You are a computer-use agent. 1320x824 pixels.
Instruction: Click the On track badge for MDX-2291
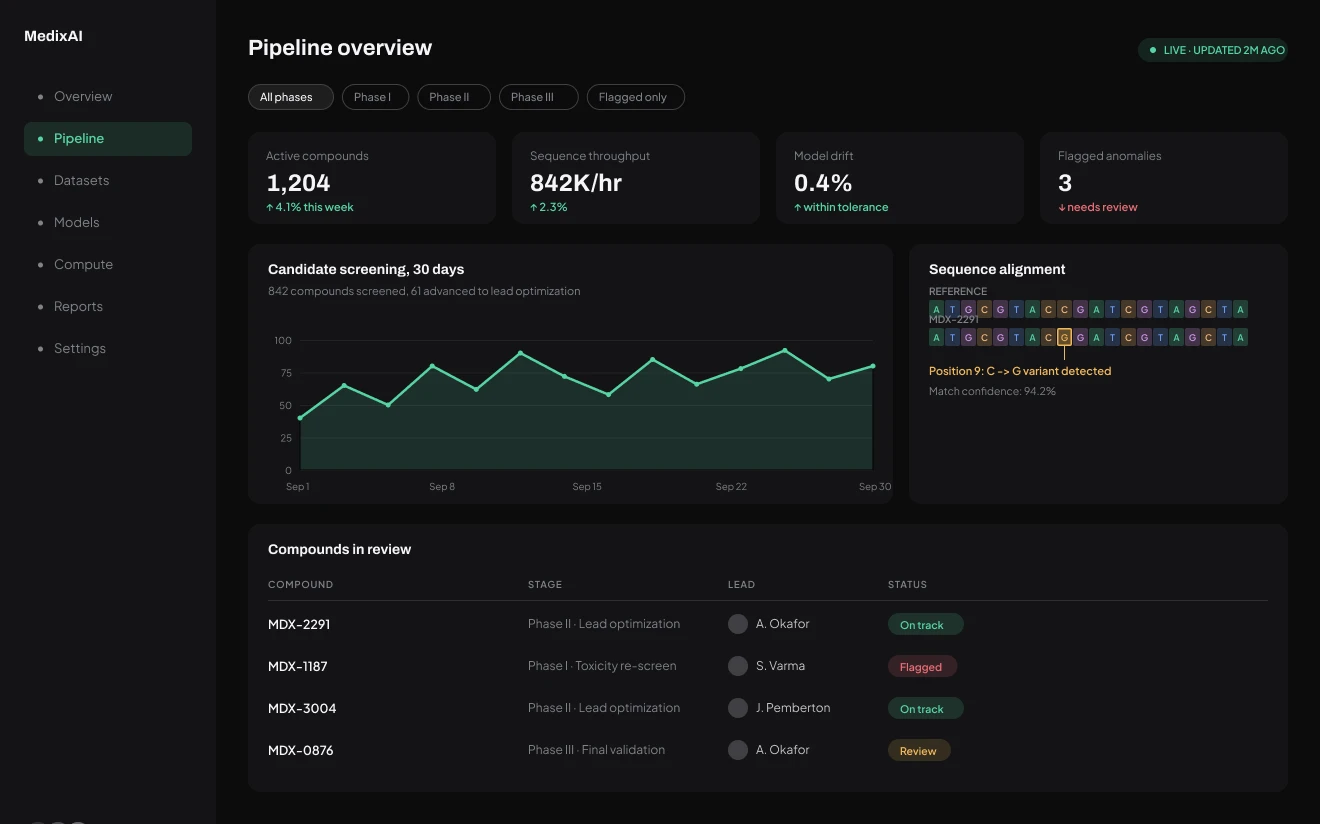[x=925, y=625]
